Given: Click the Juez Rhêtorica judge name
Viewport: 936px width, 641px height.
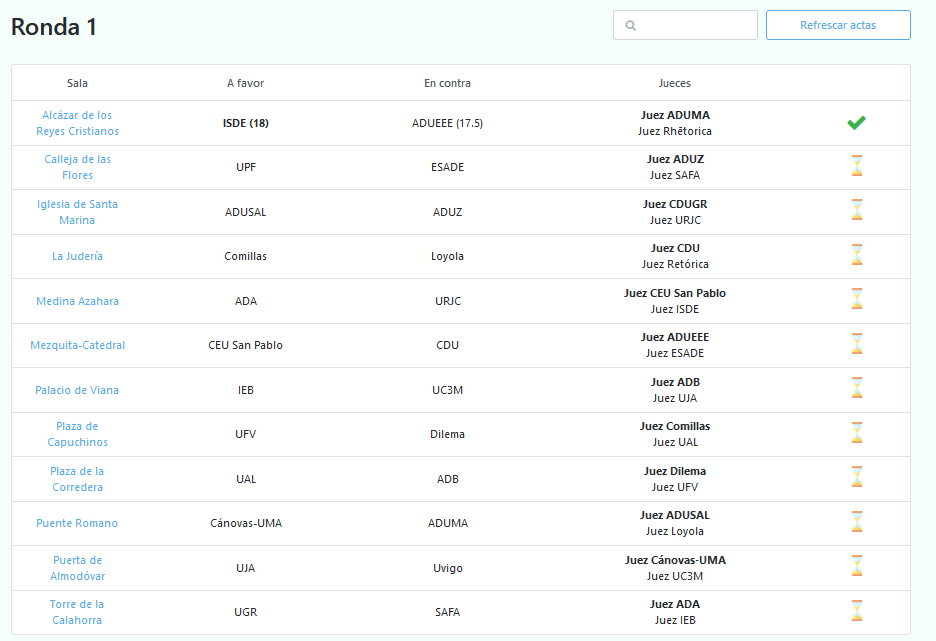Looking at the screenshot, I should point(675,131).
